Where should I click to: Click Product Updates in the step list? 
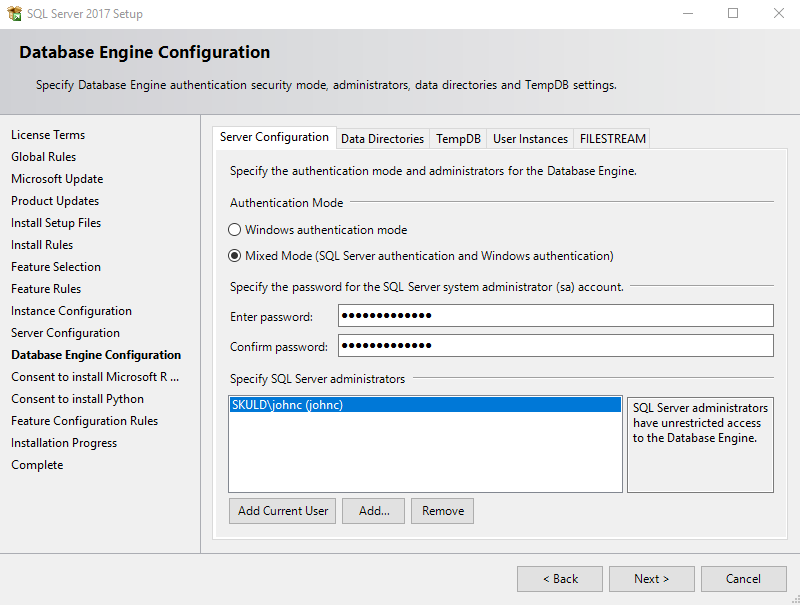pos(55,201)
